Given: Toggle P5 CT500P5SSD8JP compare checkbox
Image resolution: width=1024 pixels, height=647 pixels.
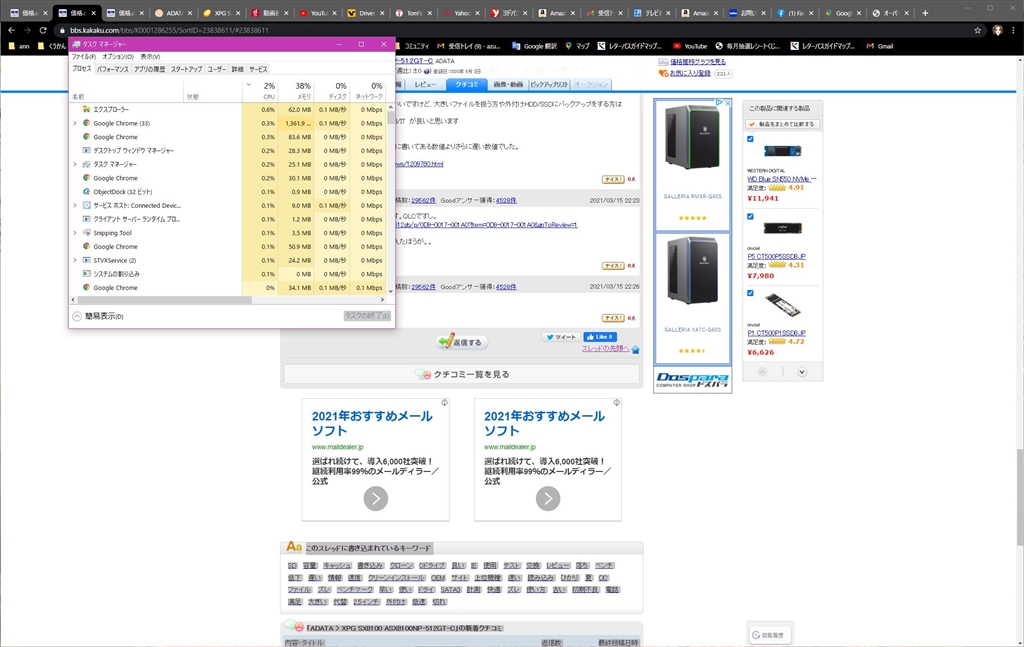Looking at the screenshot, I should pyautogui.click(x=750, y=216).
